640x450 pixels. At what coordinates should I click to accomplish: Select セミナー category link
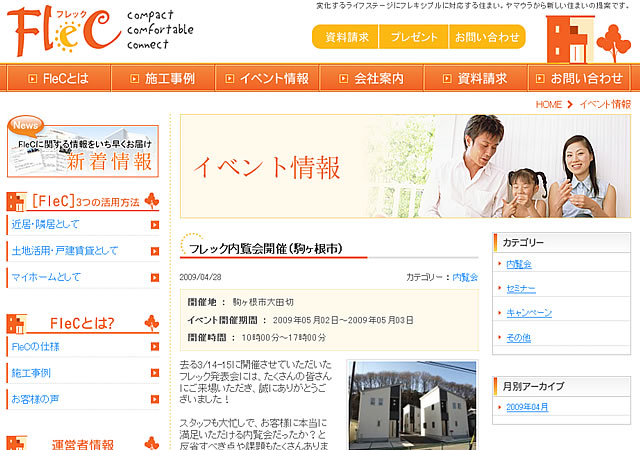[x=521, y=289]
